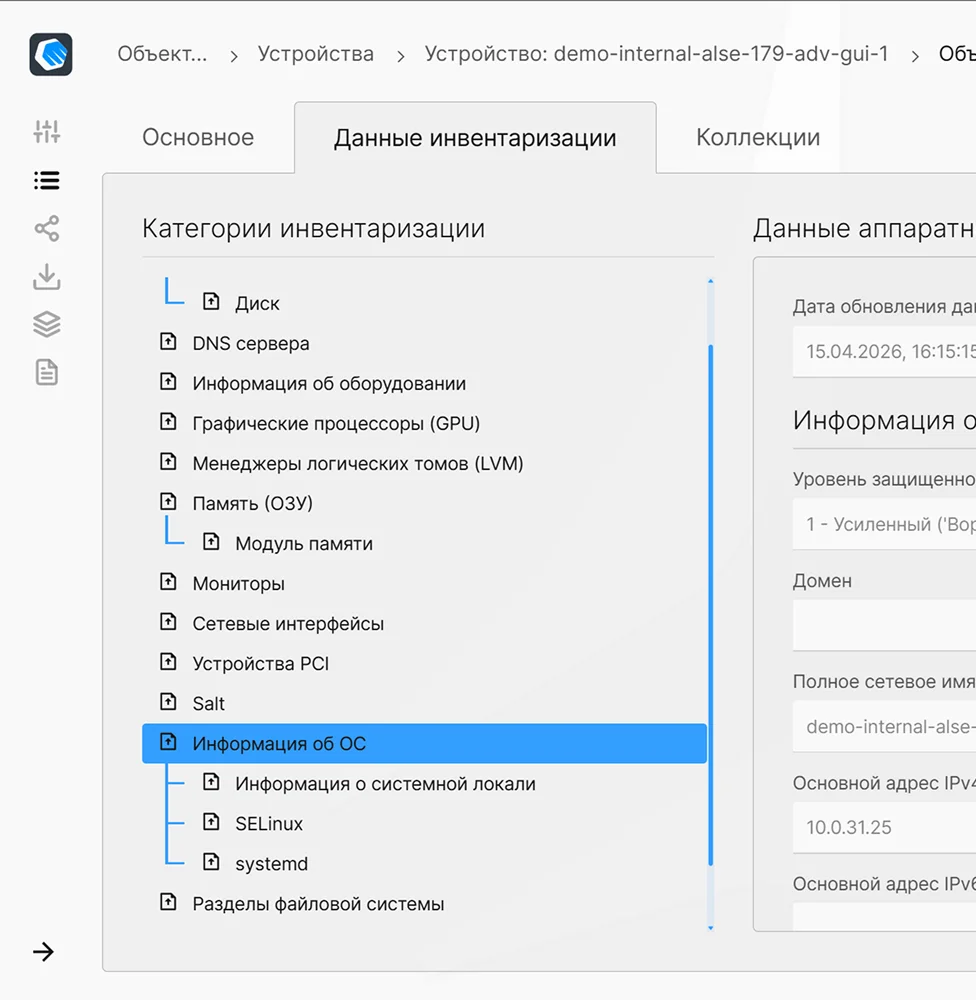This screenshot has height=1000, width=976.
Task: Select the Диск category
Action: 257,304
